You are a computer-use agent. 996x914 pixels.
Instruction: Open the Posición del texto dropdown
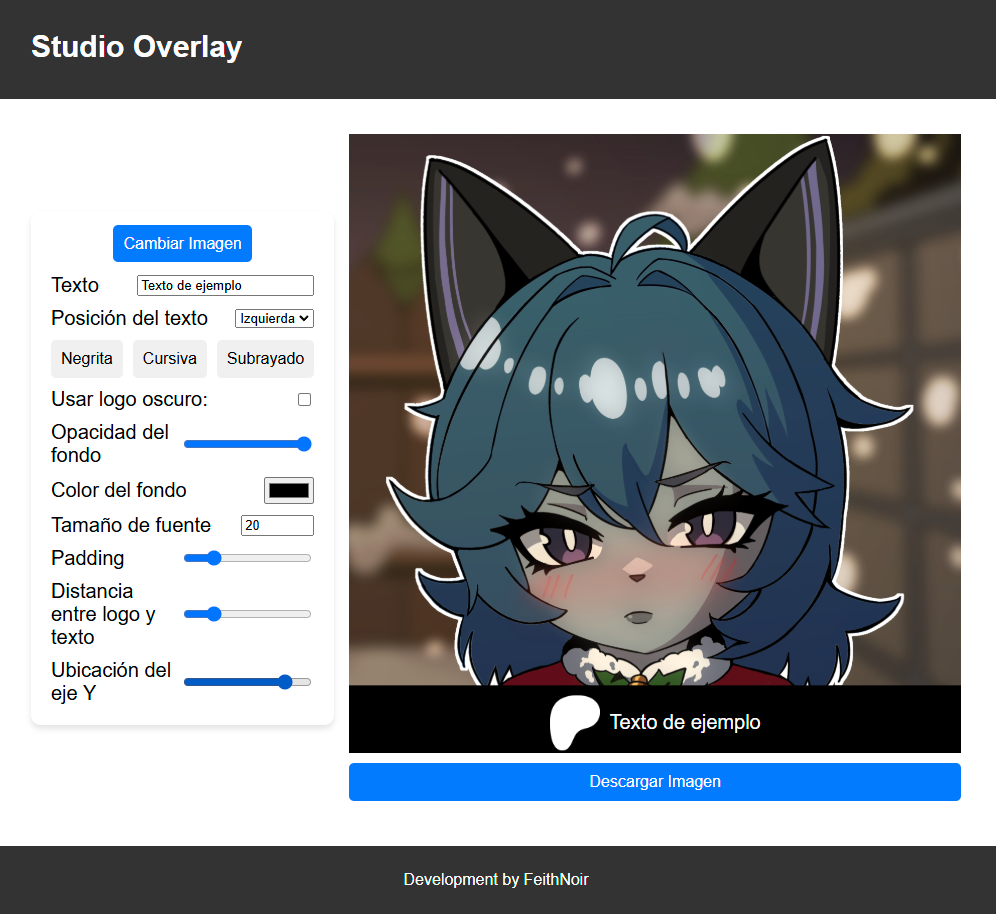(x=274, y=318)
